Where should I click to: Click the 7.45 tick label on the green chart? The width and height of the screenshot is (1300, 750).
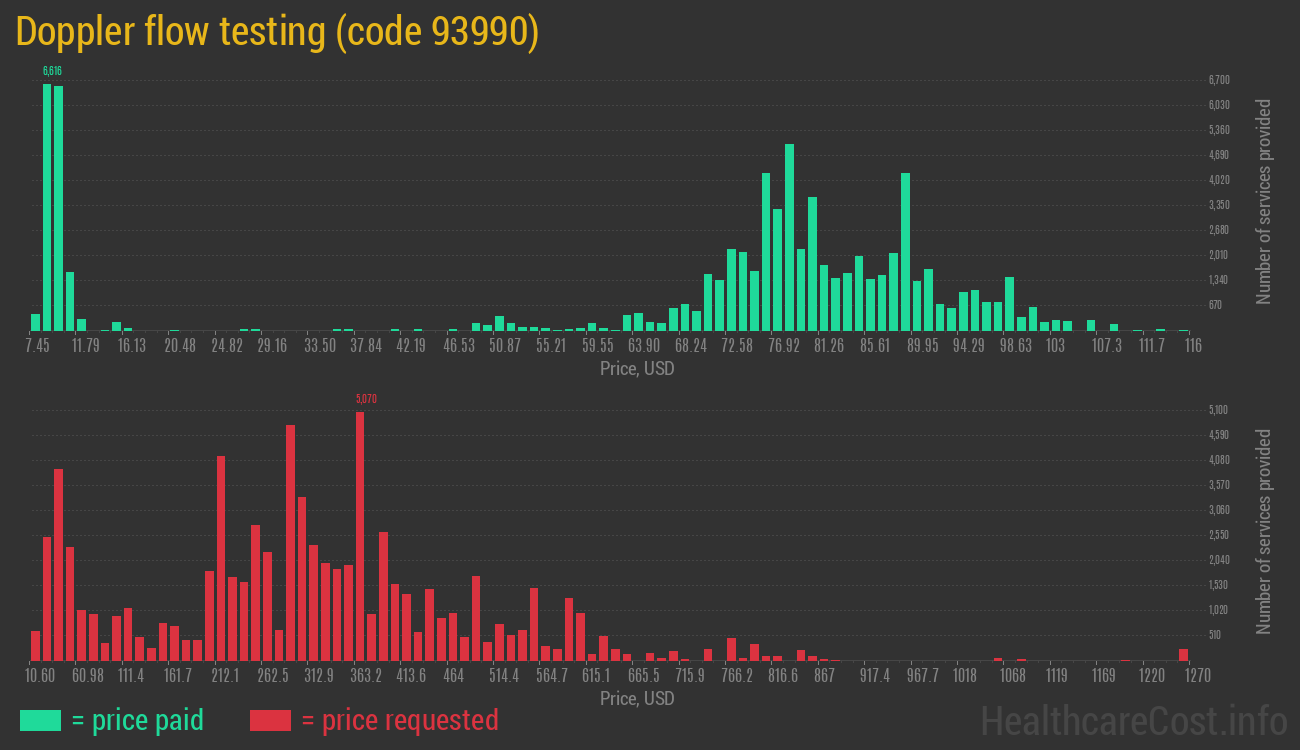(37, 346)
